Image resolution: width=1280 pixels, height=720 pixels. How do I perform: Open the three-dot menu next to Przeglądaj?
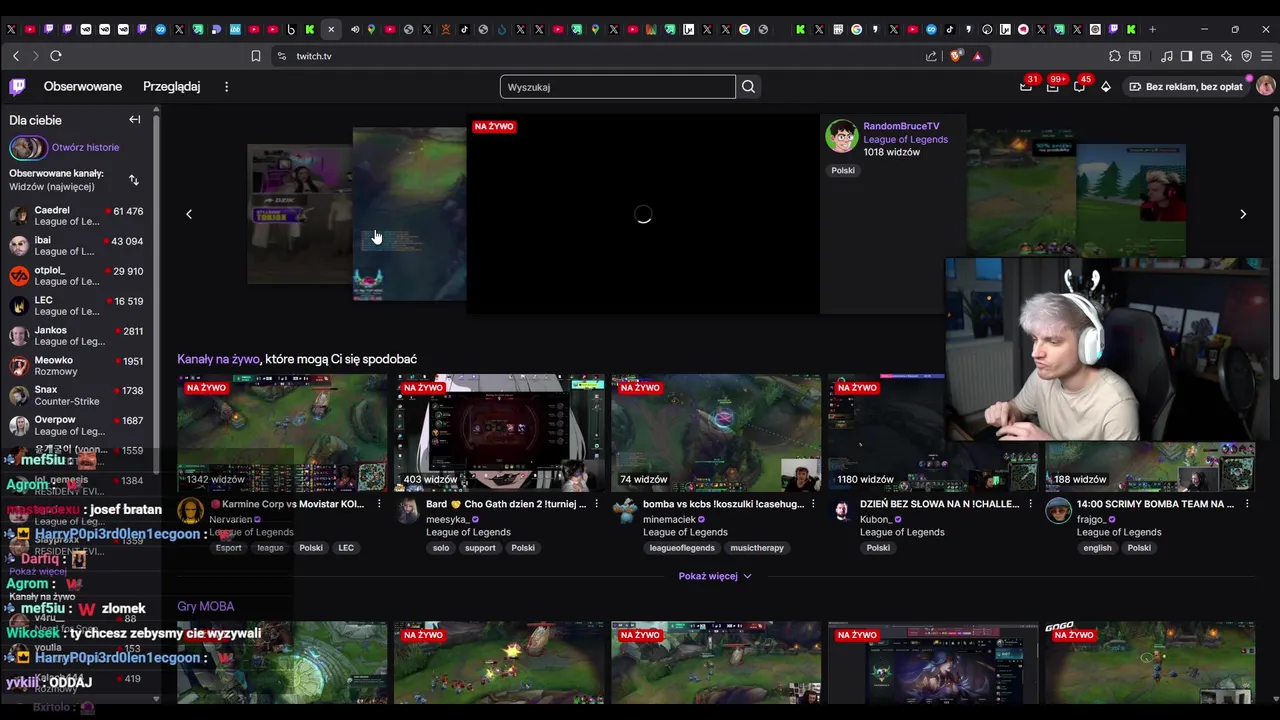point(226,87)
